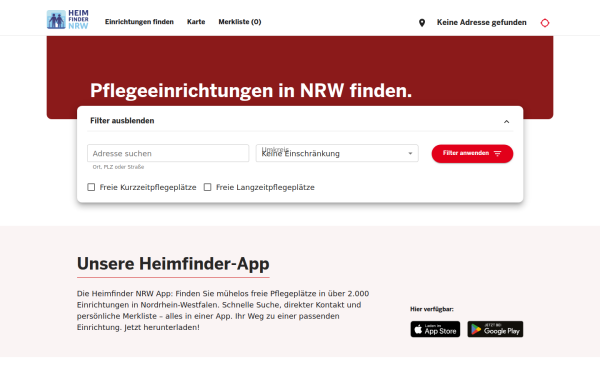
Task: Click the Adresse suchen input field
Action: pyautogui.click(x=168, y=153)
